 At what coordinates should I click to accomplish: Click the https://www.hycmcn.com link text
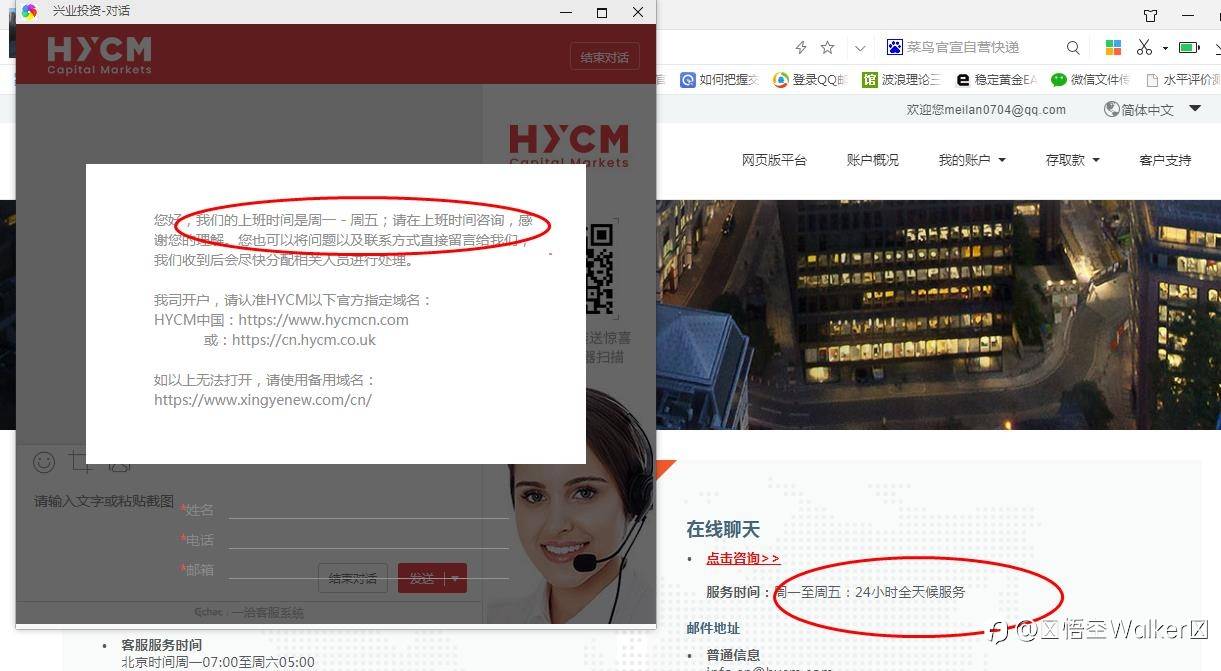tap(324, 320)
